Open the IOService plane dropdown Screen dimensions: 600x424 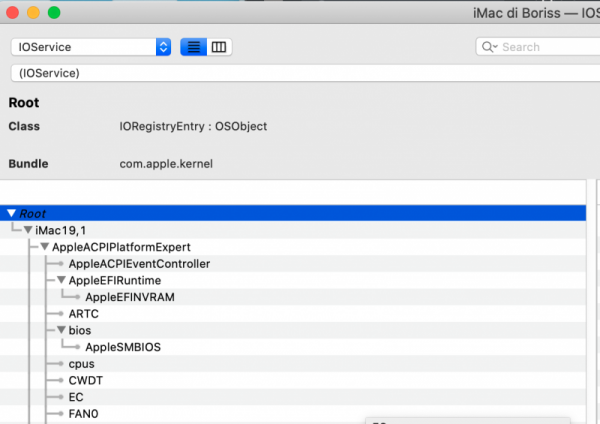[x=91, y=47]
